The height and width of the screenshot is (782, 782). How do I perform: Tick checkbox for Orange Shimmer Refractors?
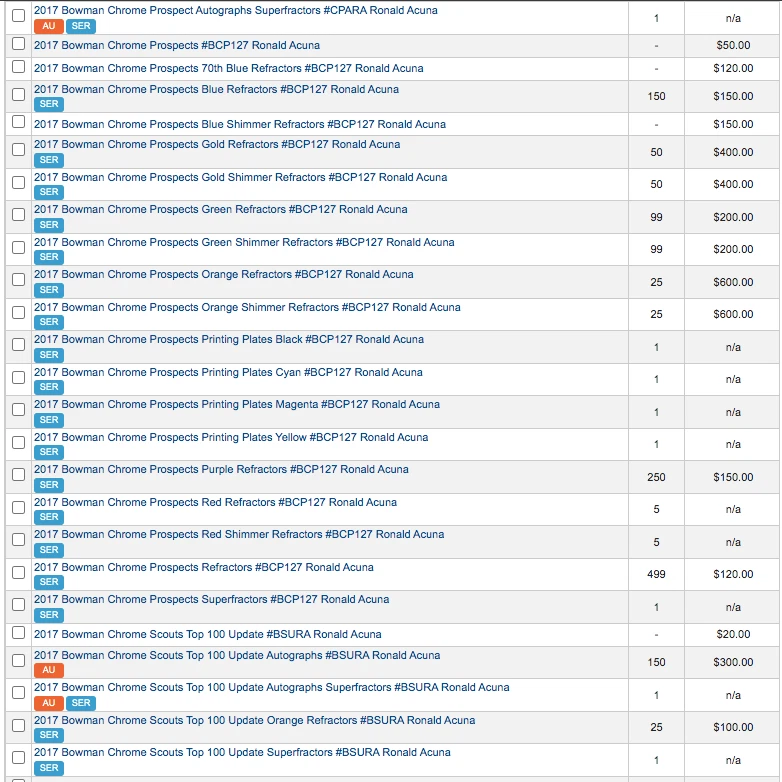[18, 312]
